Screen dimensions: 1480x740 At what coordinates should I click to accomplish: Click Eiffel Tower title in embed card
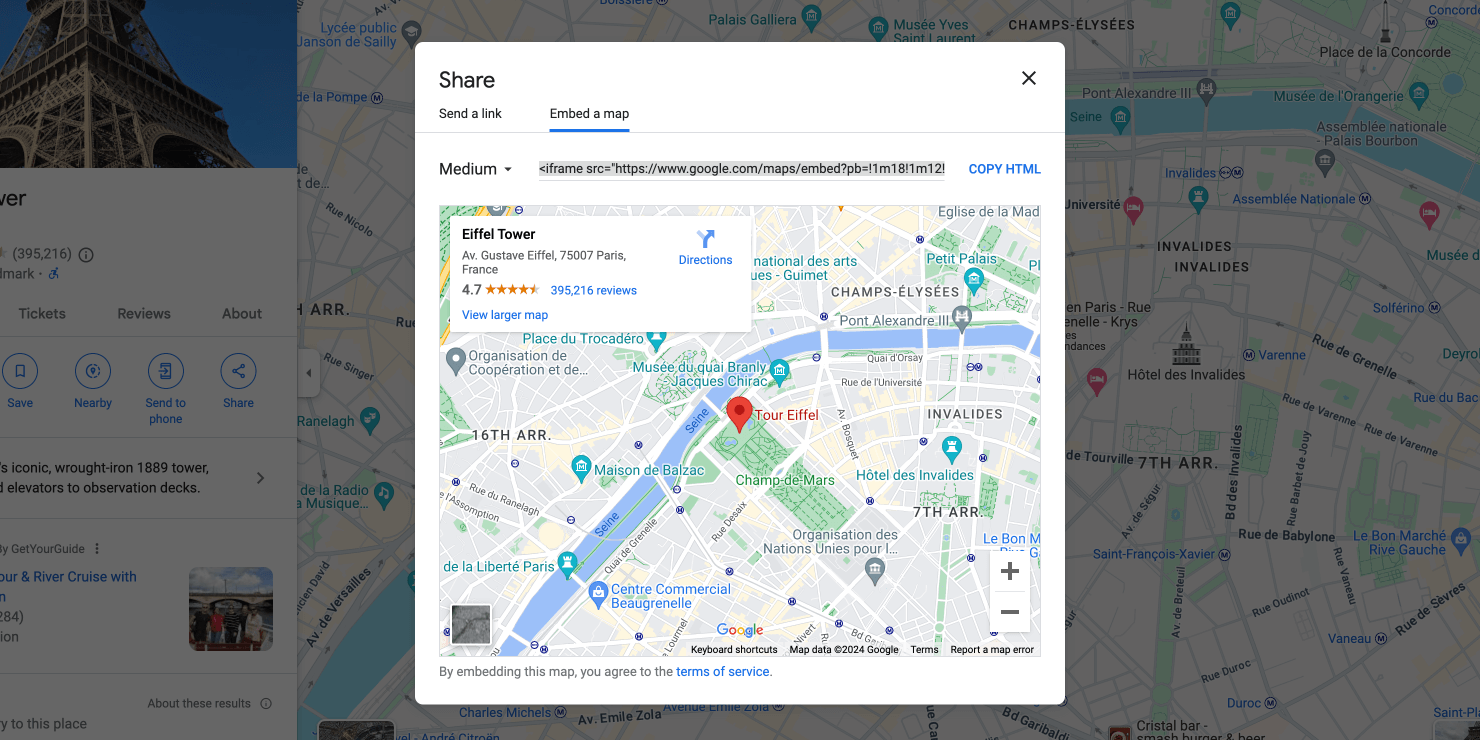[499, 234]
